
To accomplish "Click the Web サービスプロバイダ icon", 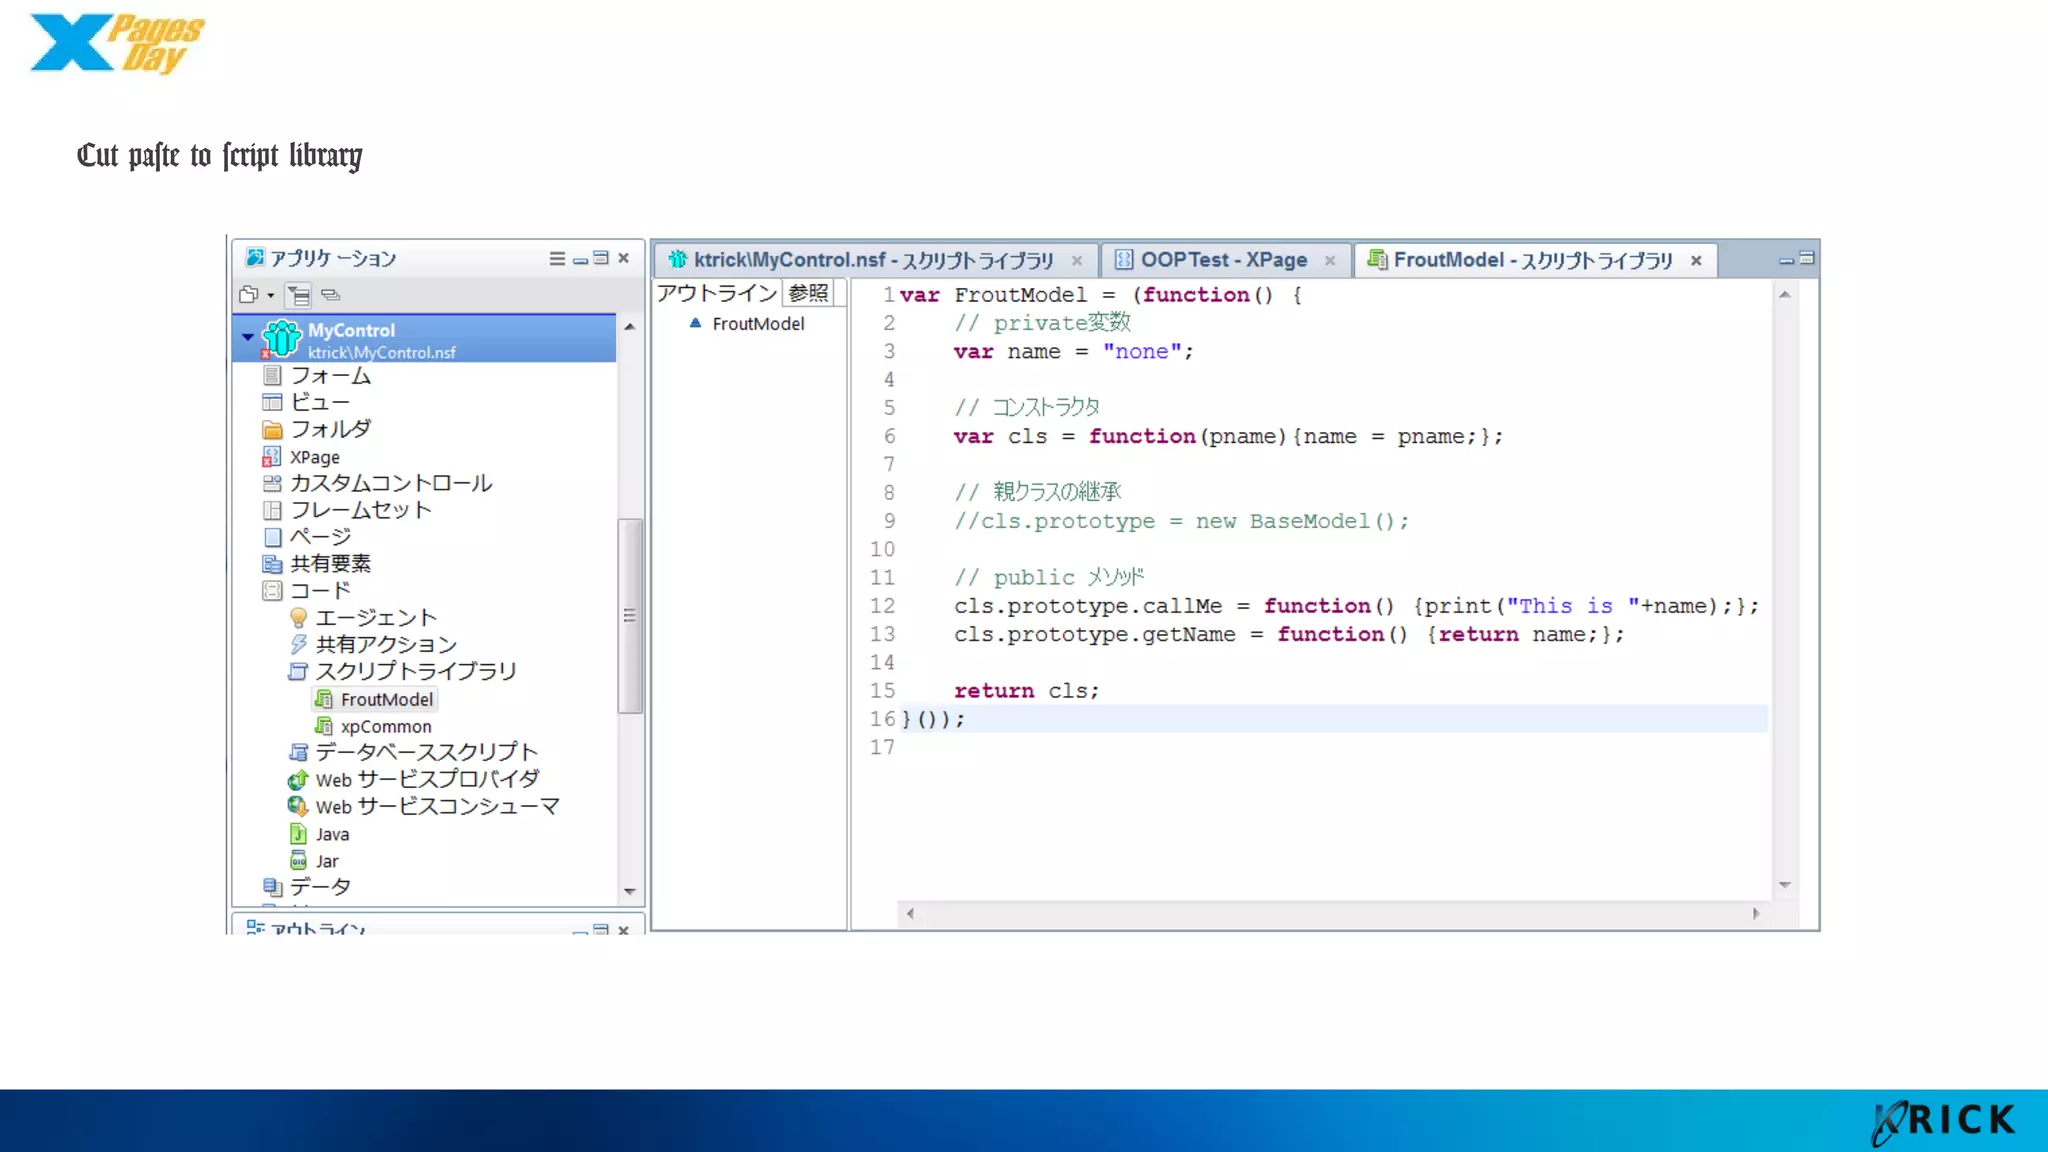I will click(x=298, y=779).
